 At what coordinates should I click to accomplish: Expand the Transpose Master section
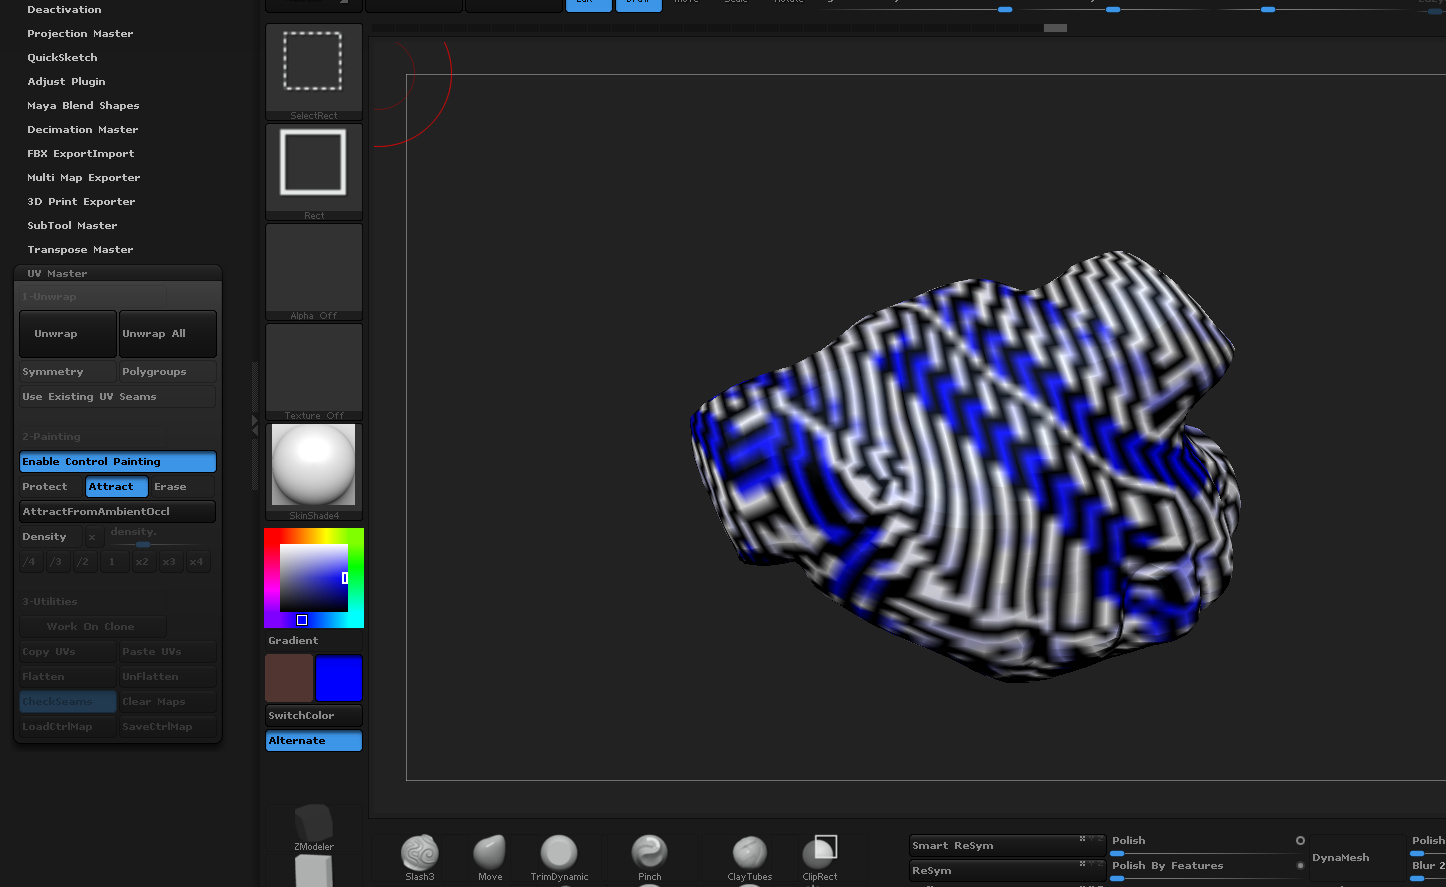tap(80, 250)
